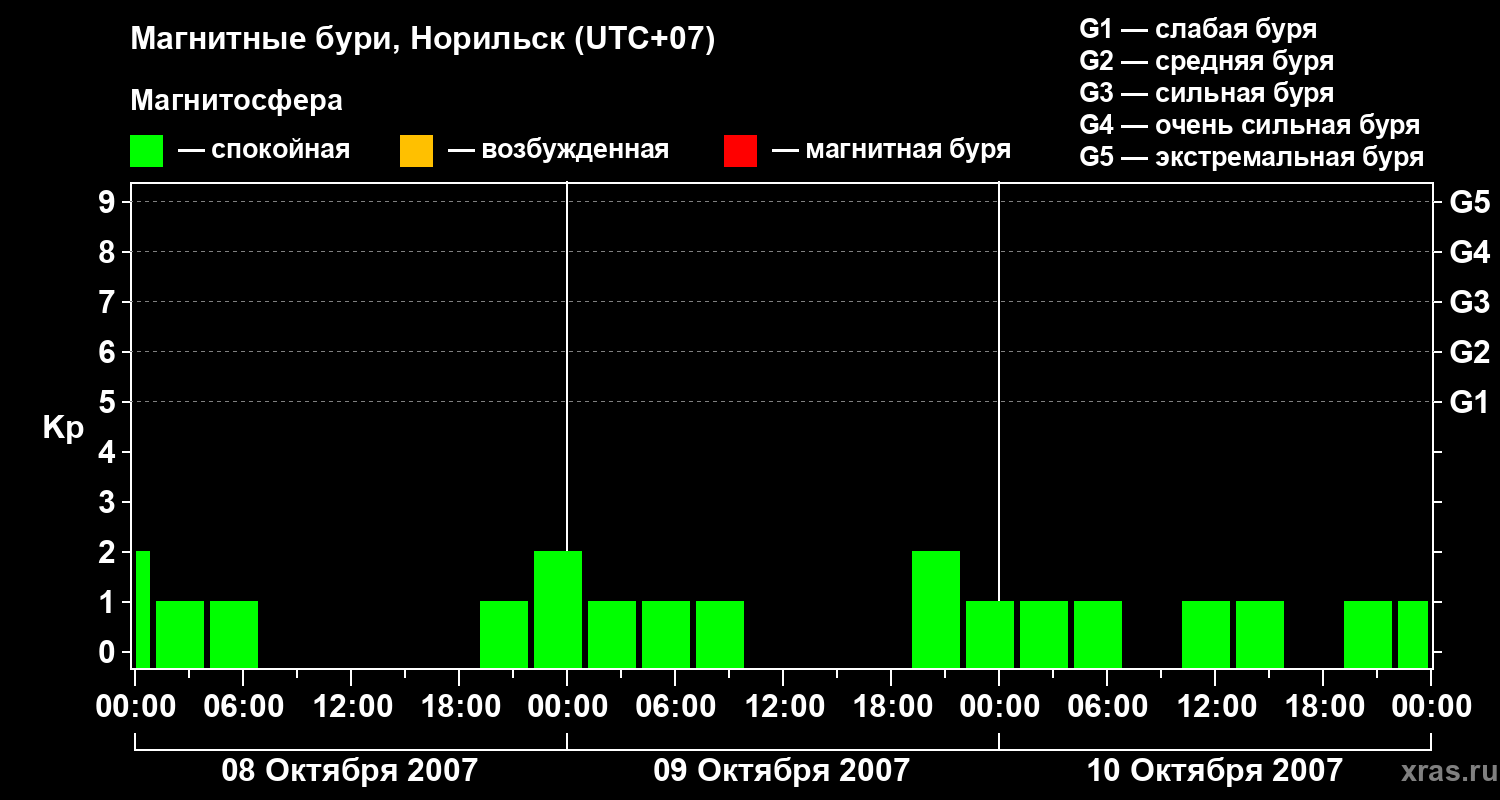Click the 'Kp' axis label
Screen dimensions: 1500x800
point(63,428)
